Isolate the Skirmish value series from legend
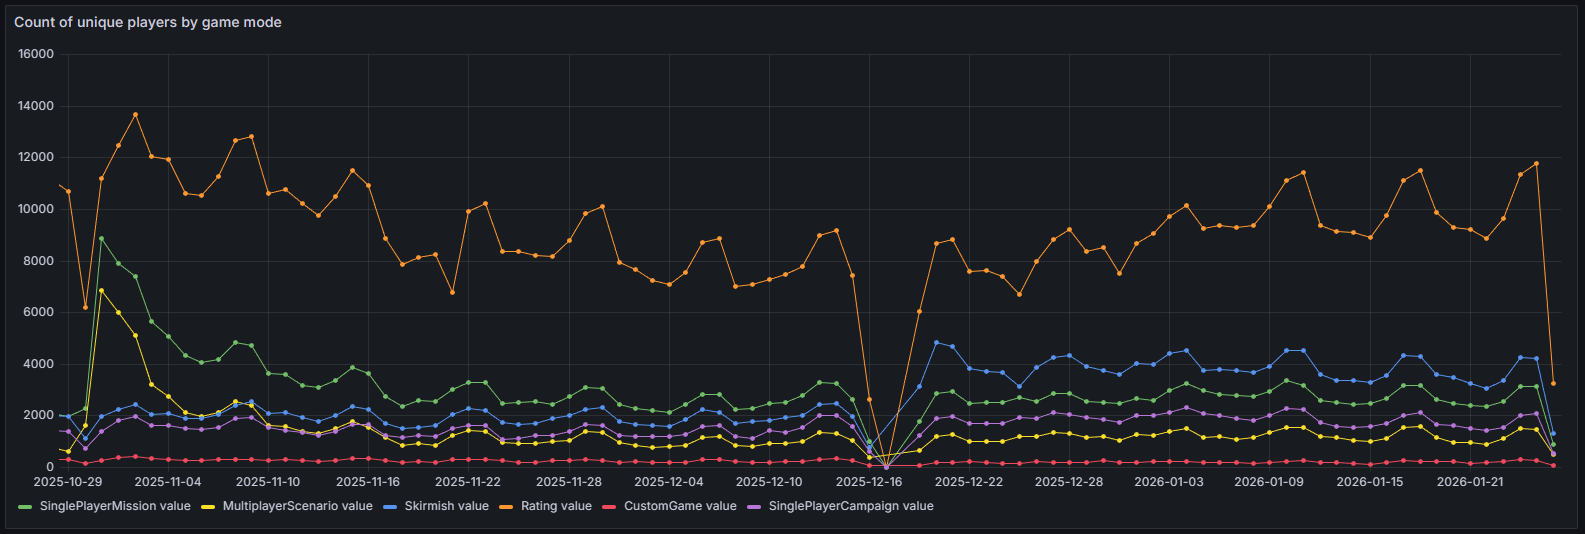Image resolution: width=1585 pixels, height=534 pixels. point(446,506)
